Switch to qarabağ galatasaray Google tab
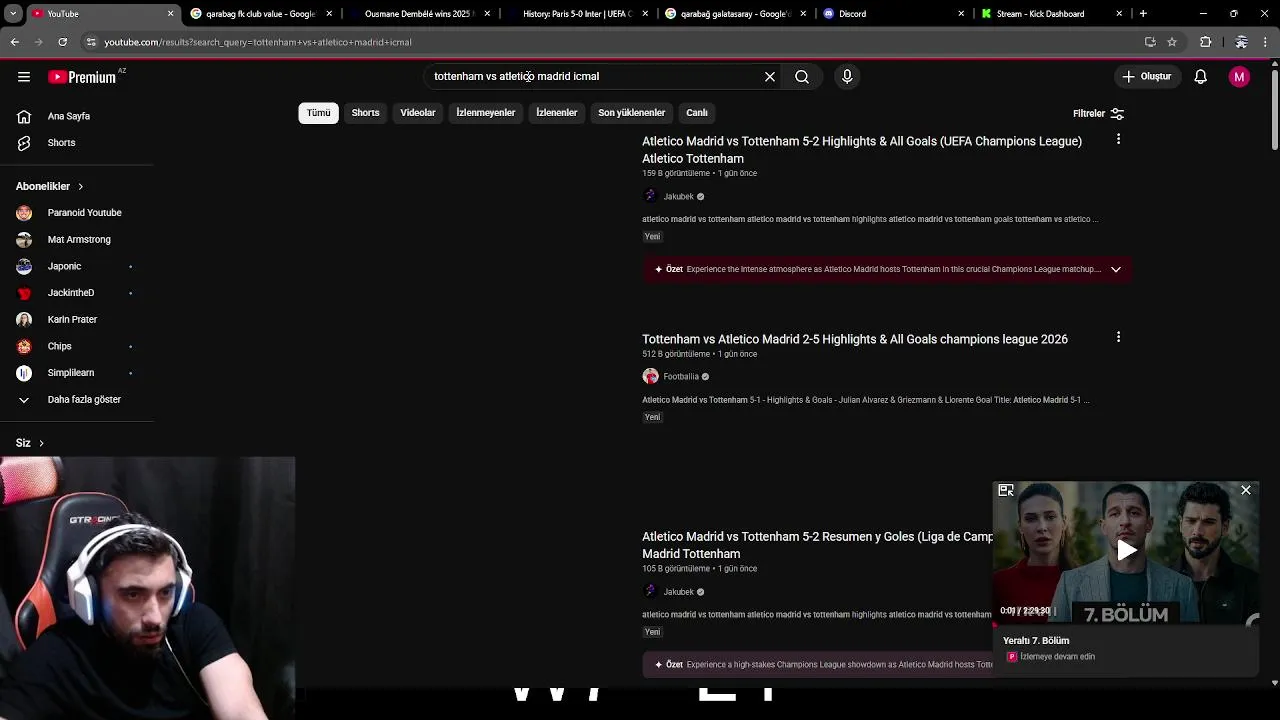Image resolution: width=1280 pixels, height=720 pixels. click(x=735, y=14)
